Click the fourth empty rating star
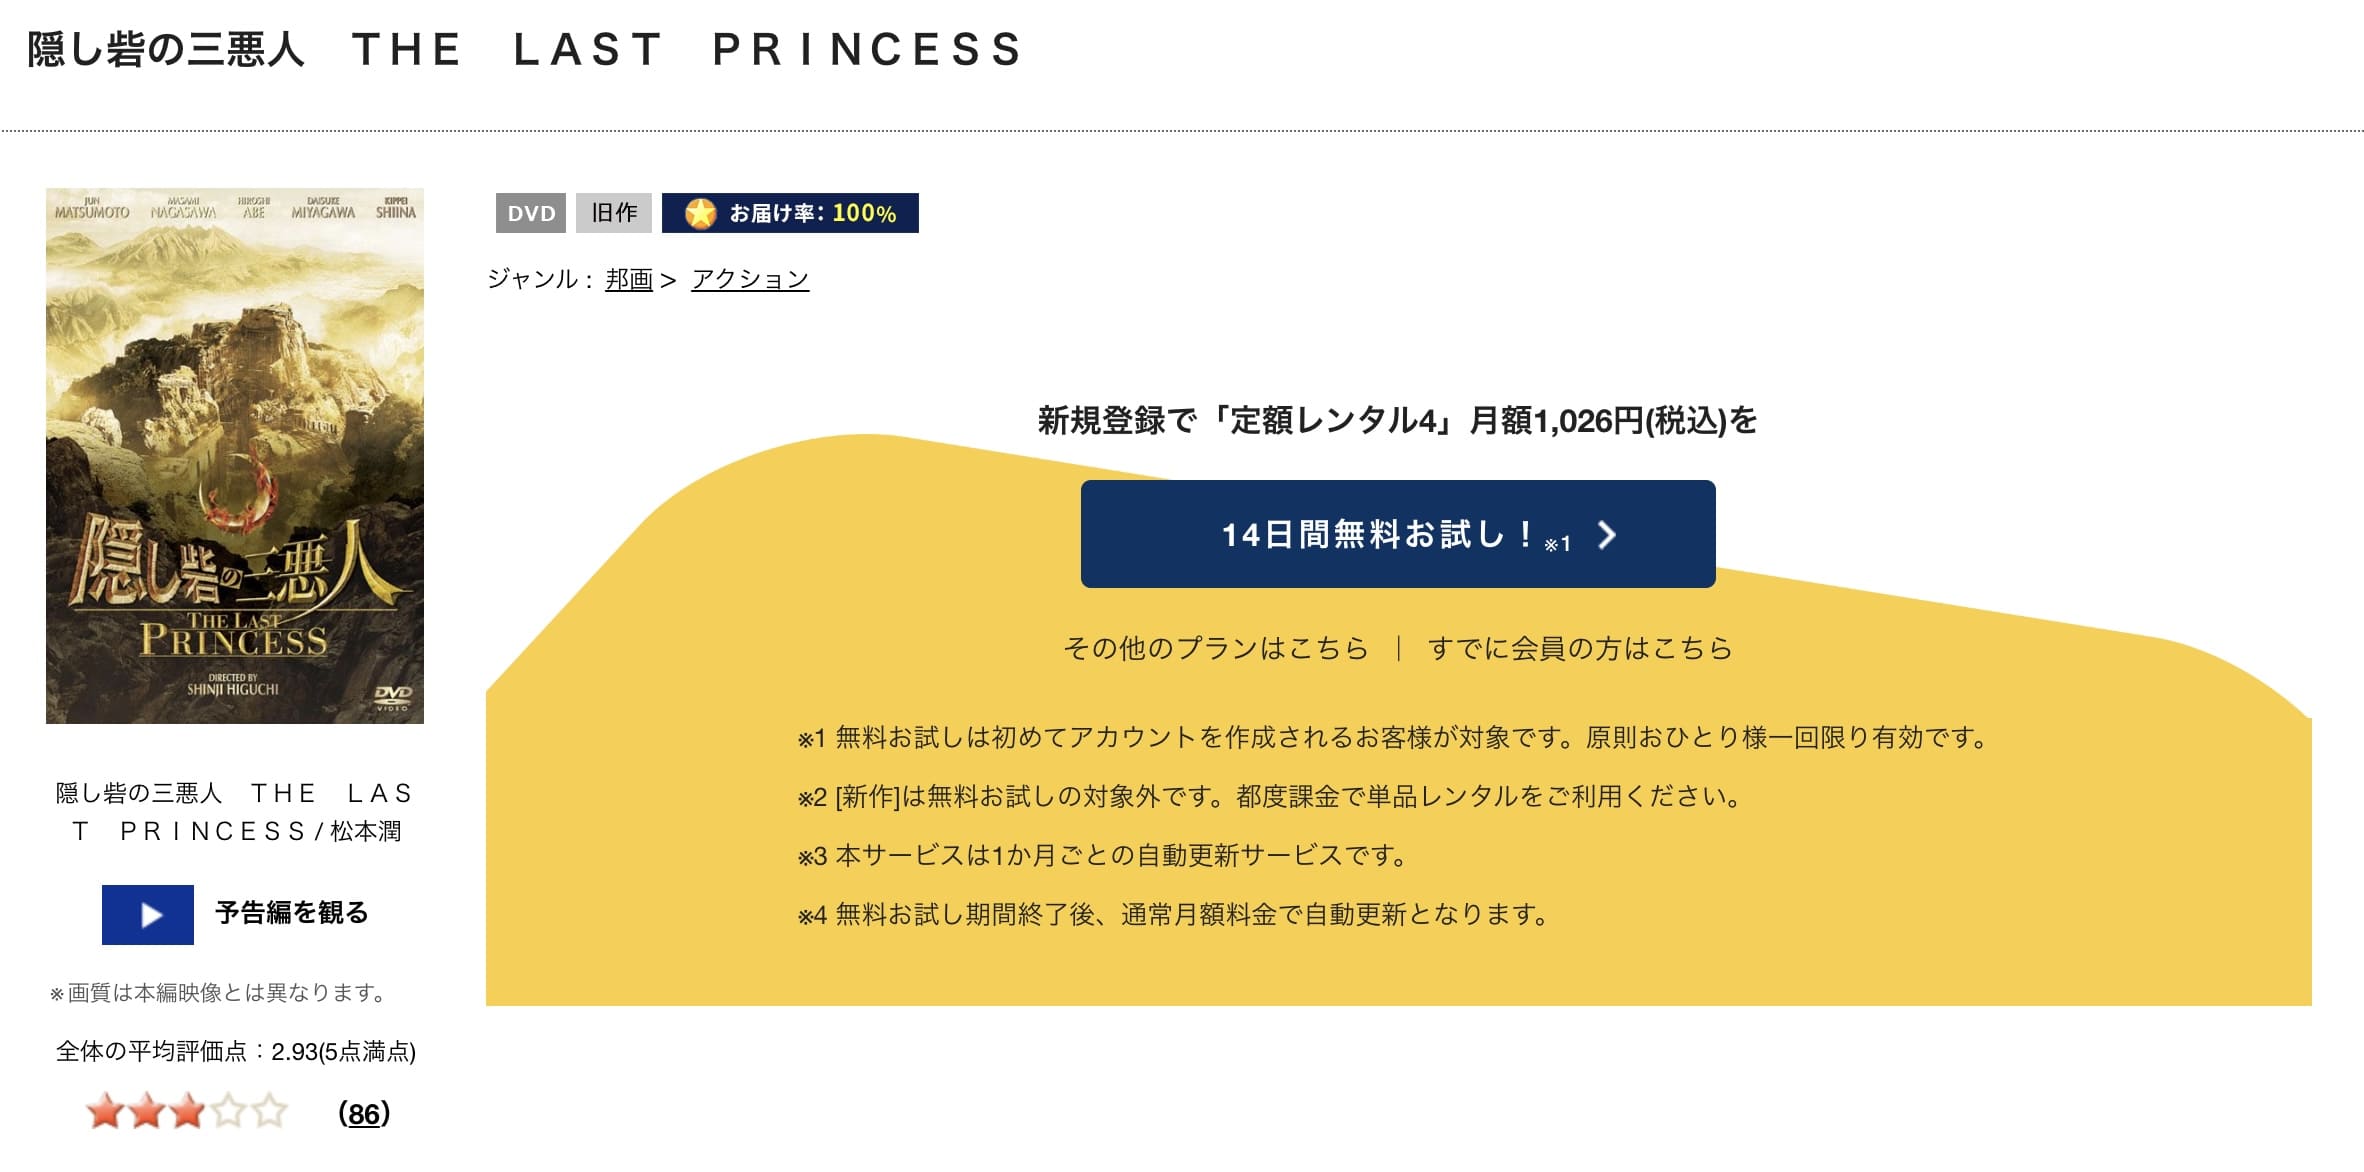This screenshot has width=2364, height=1172. [228, 1111]
